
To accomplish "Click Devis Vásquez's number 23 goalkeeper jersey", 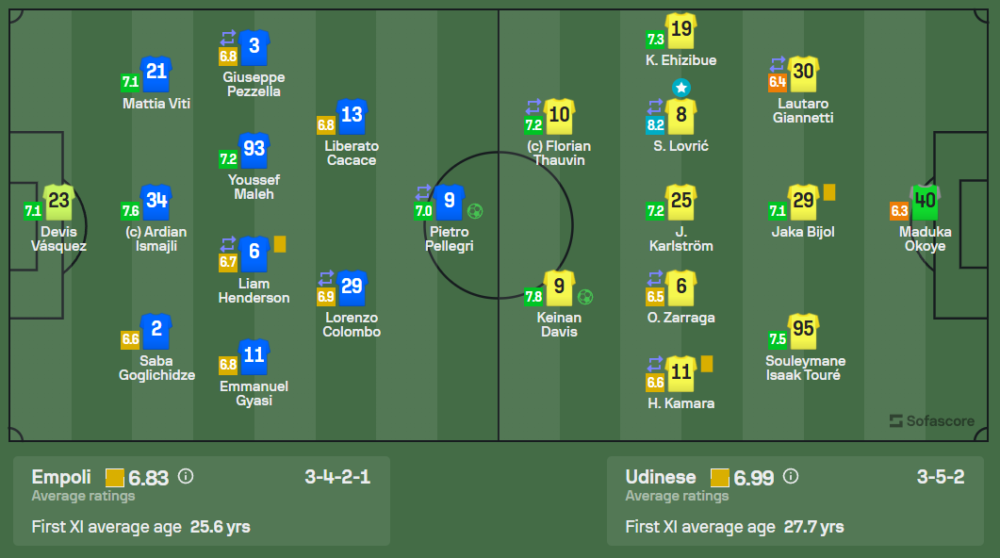I will (x=58, y=201).
